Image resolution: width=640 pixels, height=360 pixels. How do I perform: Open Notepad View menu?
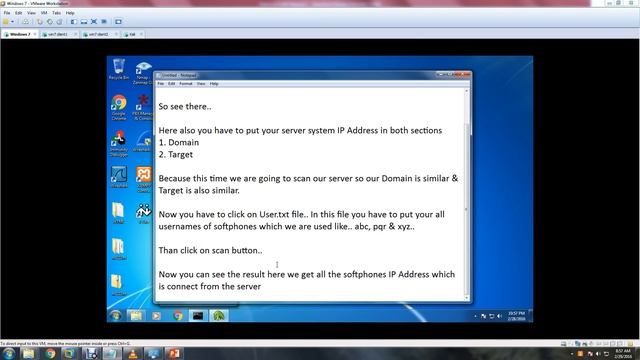point(201,84)
